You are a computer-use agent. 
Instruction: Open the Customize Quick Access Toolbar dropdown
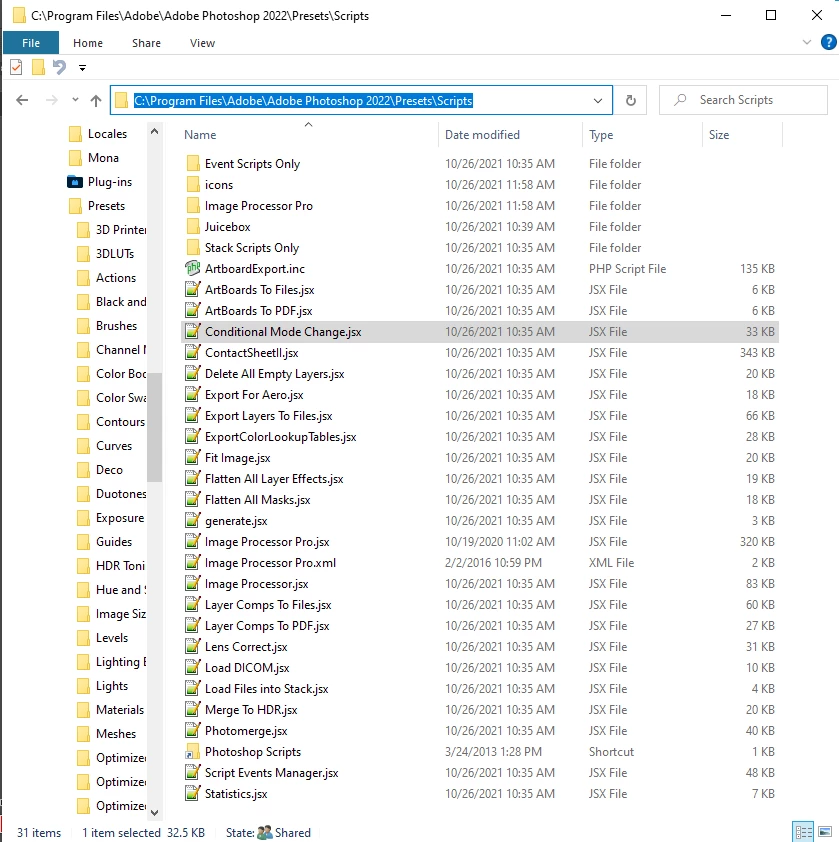[82, 68]
